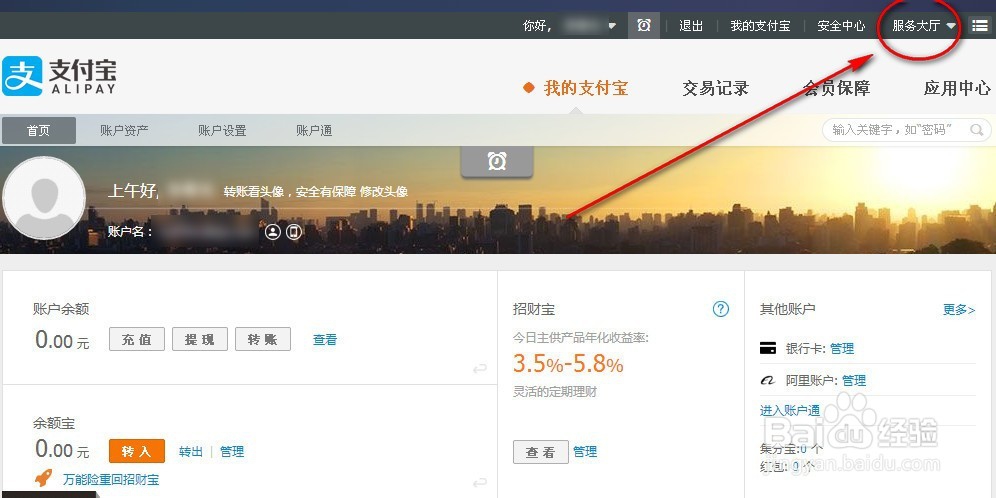Click 管理 next to 阿里账户
This screenshot has height=498, width=996.
[x=854, y=380]
